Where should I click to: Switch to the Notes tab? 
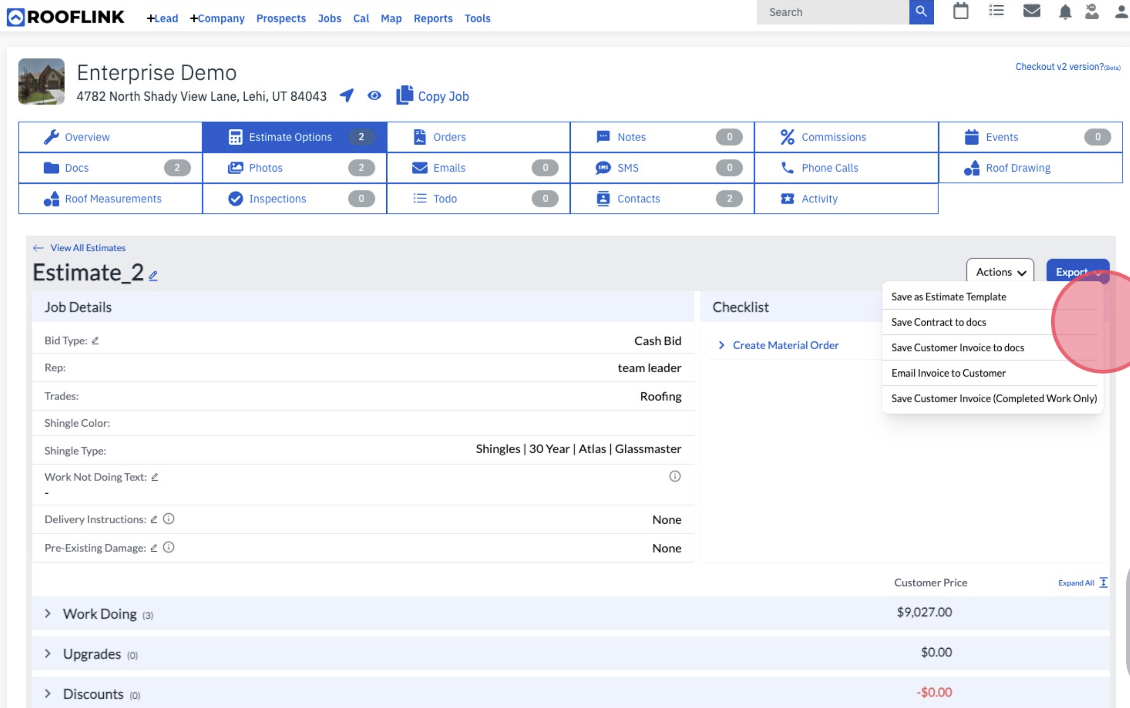[662, 137]
